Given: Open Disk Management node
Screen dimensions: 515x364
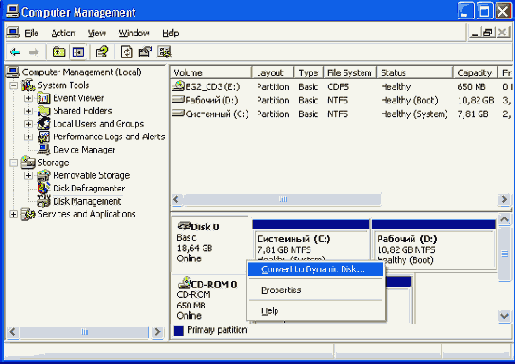Looking at the screenshot, I should [x=87, y=202].
